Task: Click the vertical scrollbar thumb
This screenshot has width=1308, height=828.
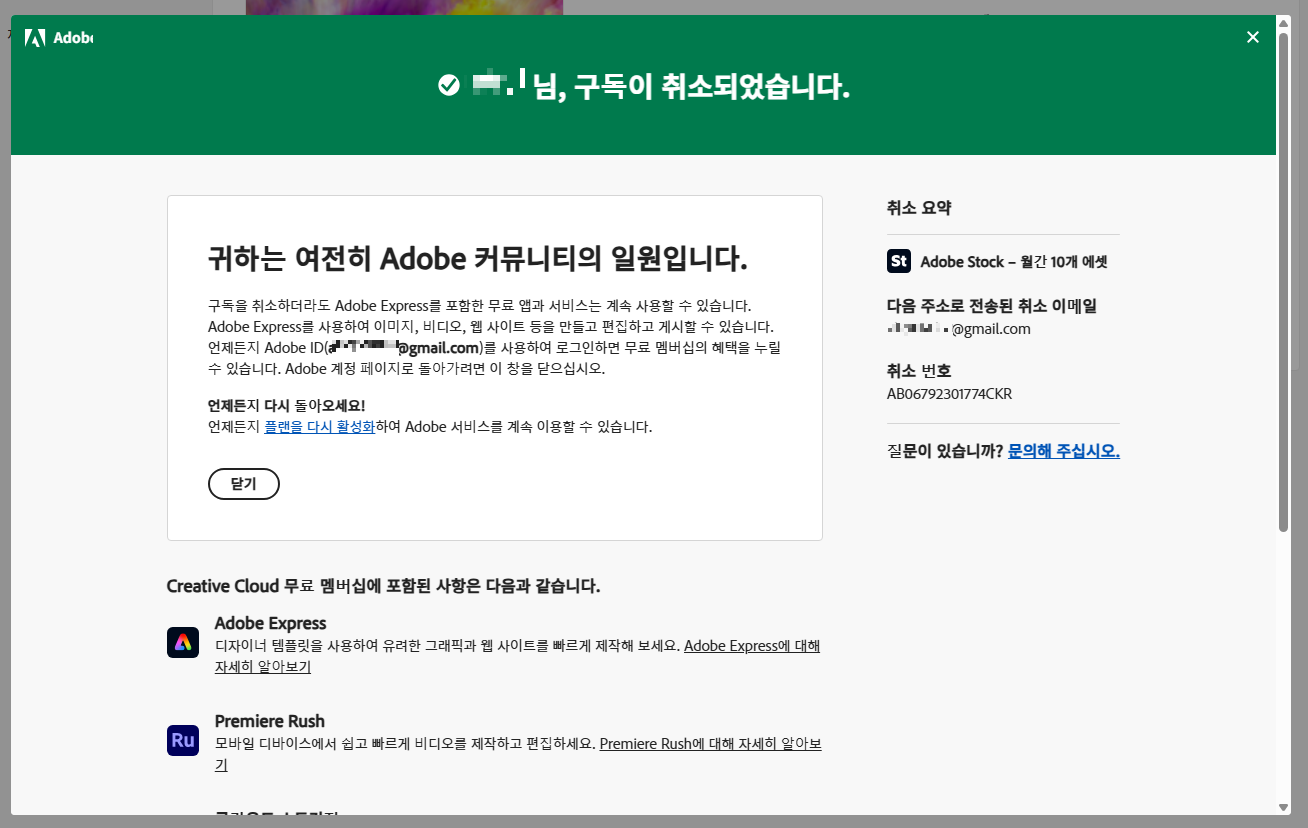Action: [1284, 282]
